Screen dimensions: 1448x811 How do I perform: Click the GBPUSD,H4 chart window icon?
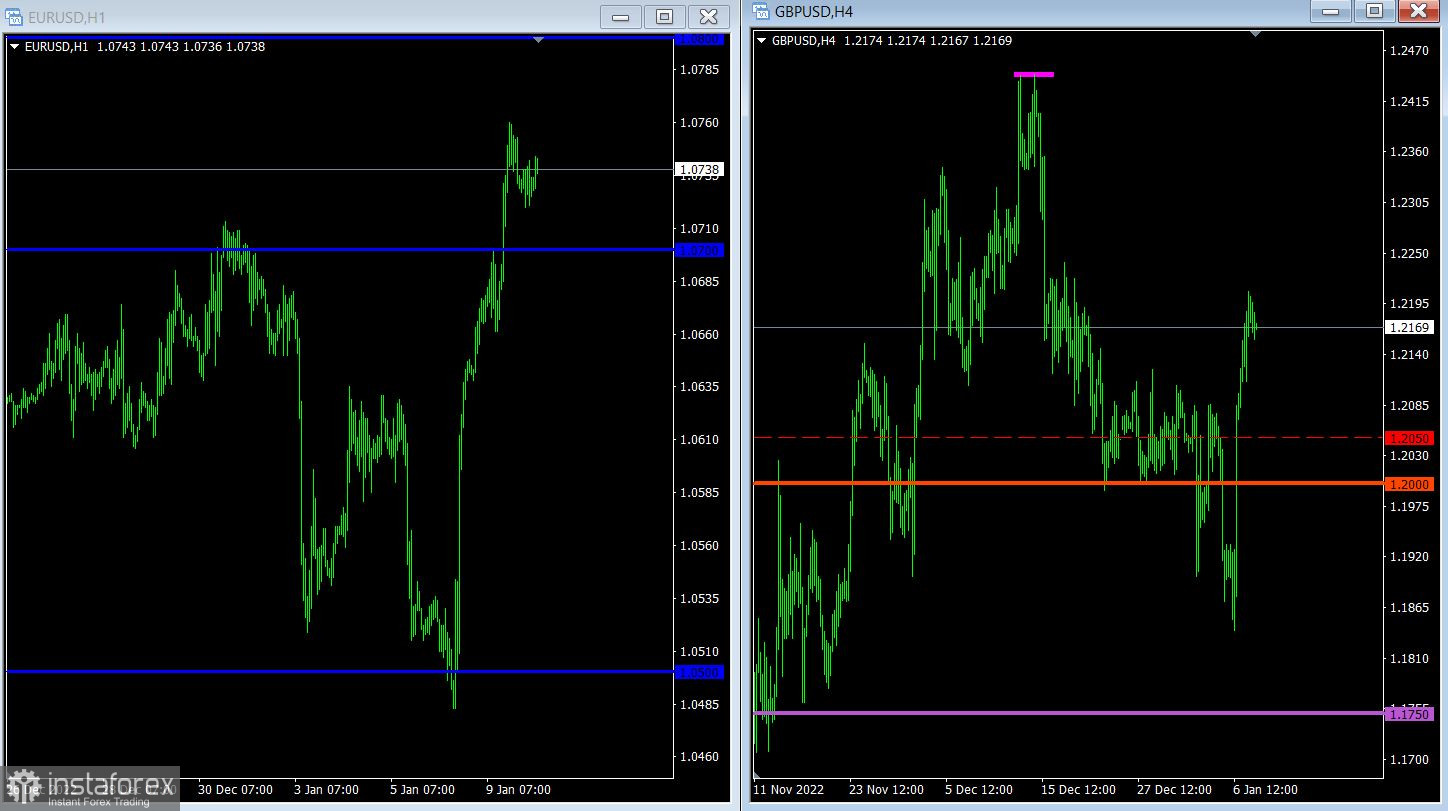click(762, 12)
